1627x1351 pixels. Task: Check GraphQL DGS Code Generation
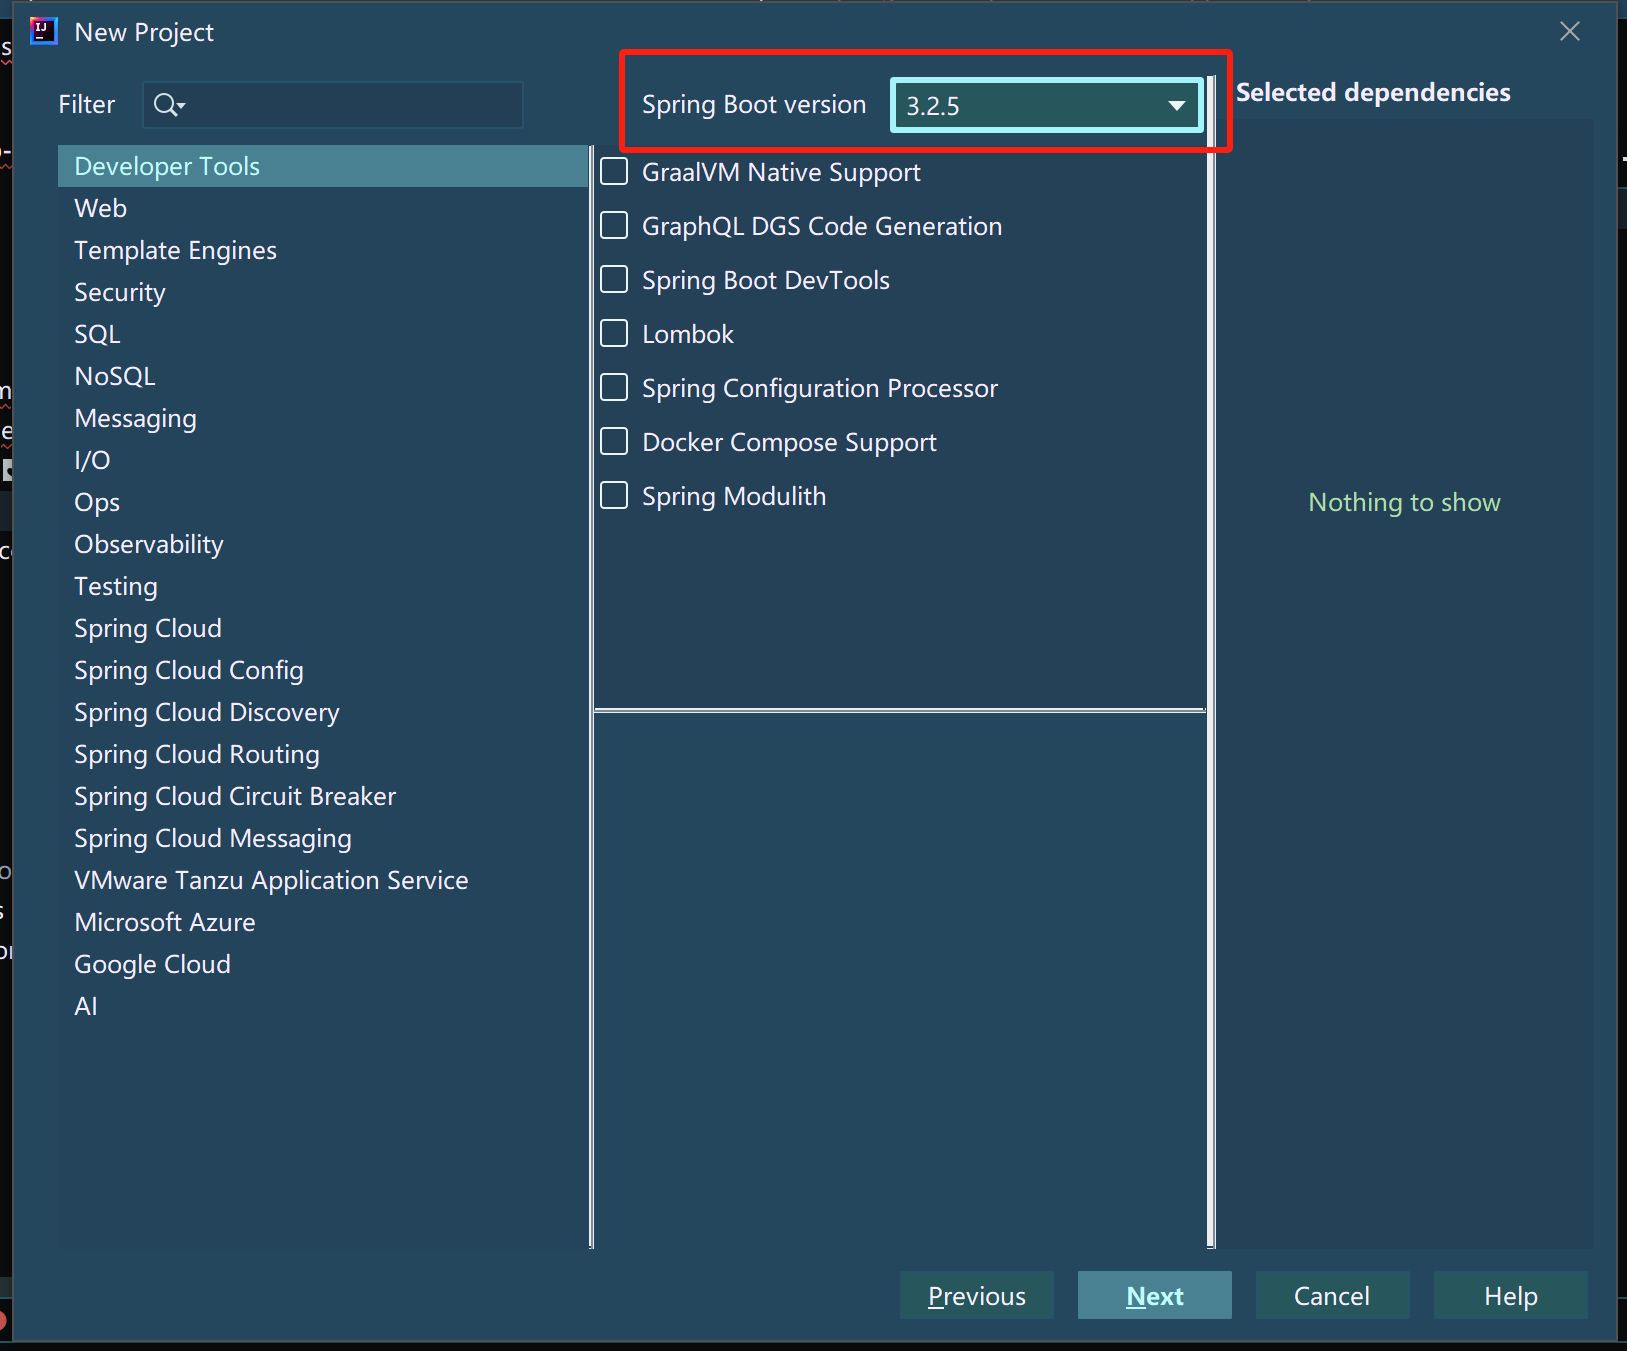(x=614, y=225)
